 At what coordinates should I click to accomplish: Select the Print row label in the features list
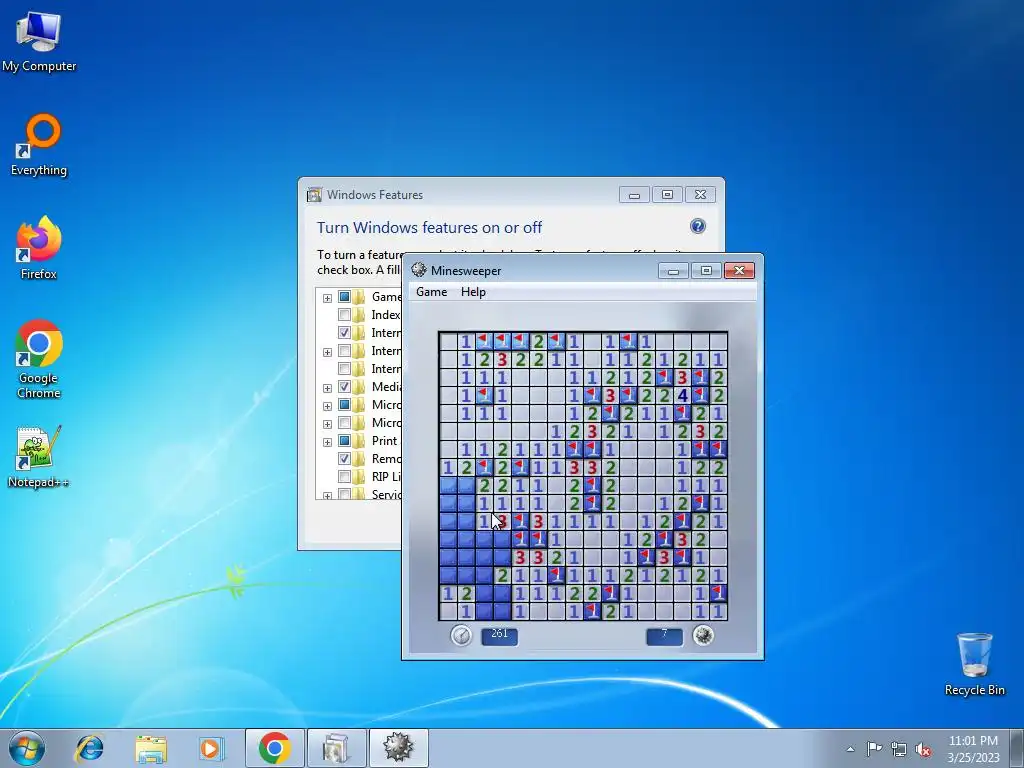[385, 441]
